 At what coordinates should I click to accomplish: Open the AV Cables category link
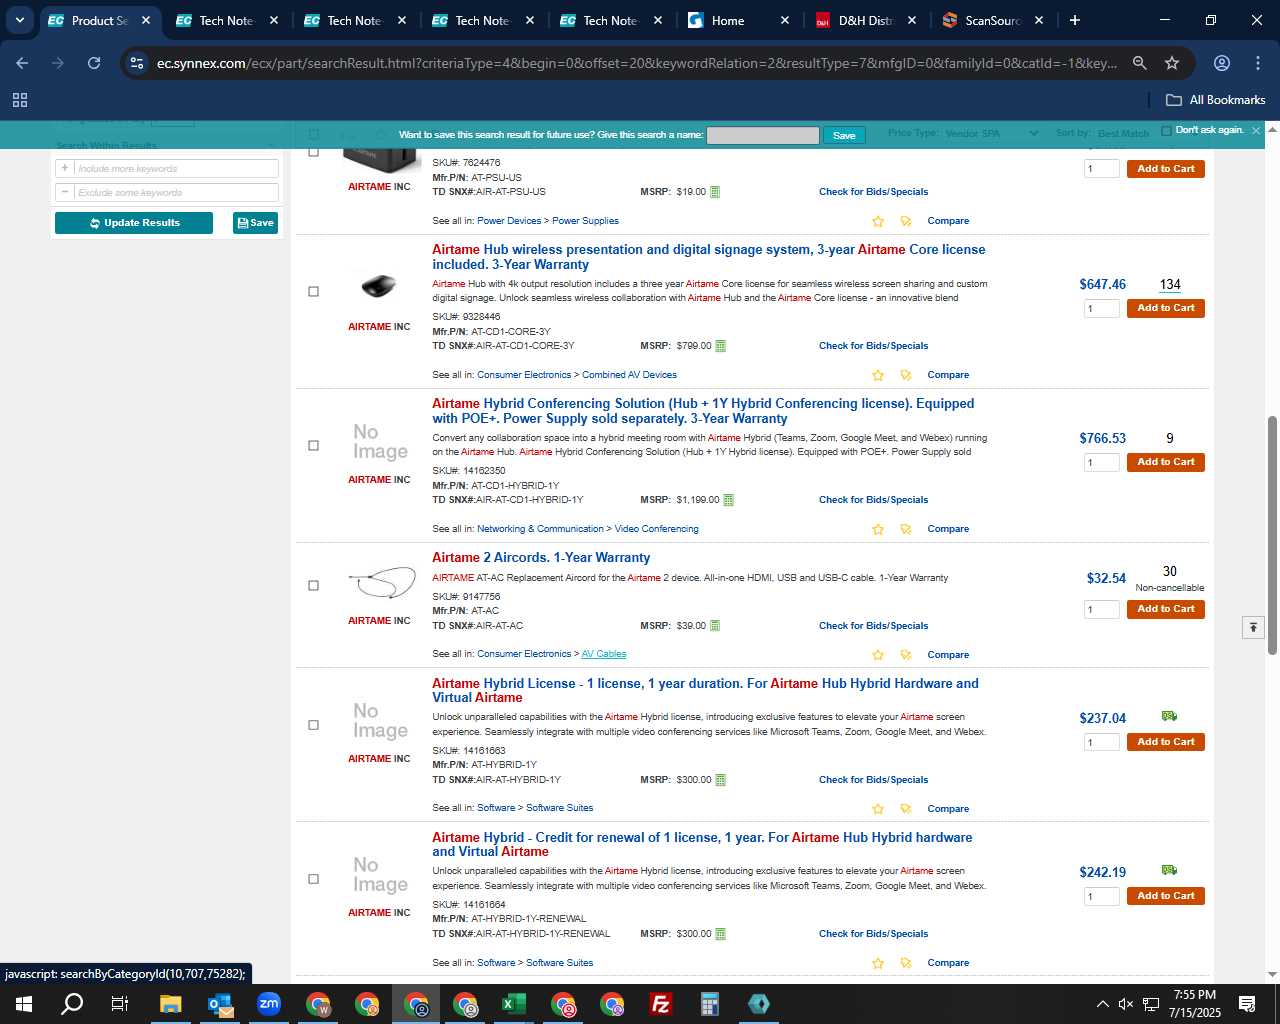tap(604, 654)
